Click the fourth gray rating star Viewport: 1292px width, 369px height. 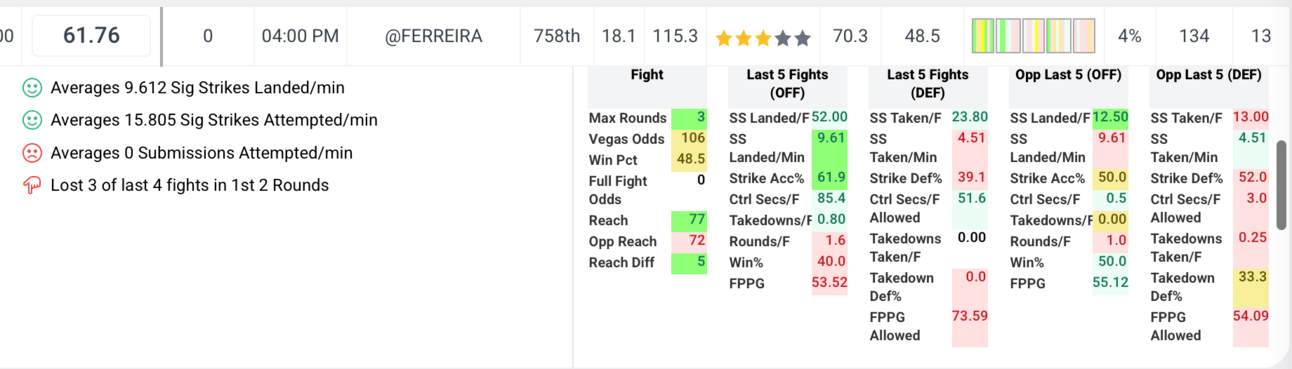[782, 37]
